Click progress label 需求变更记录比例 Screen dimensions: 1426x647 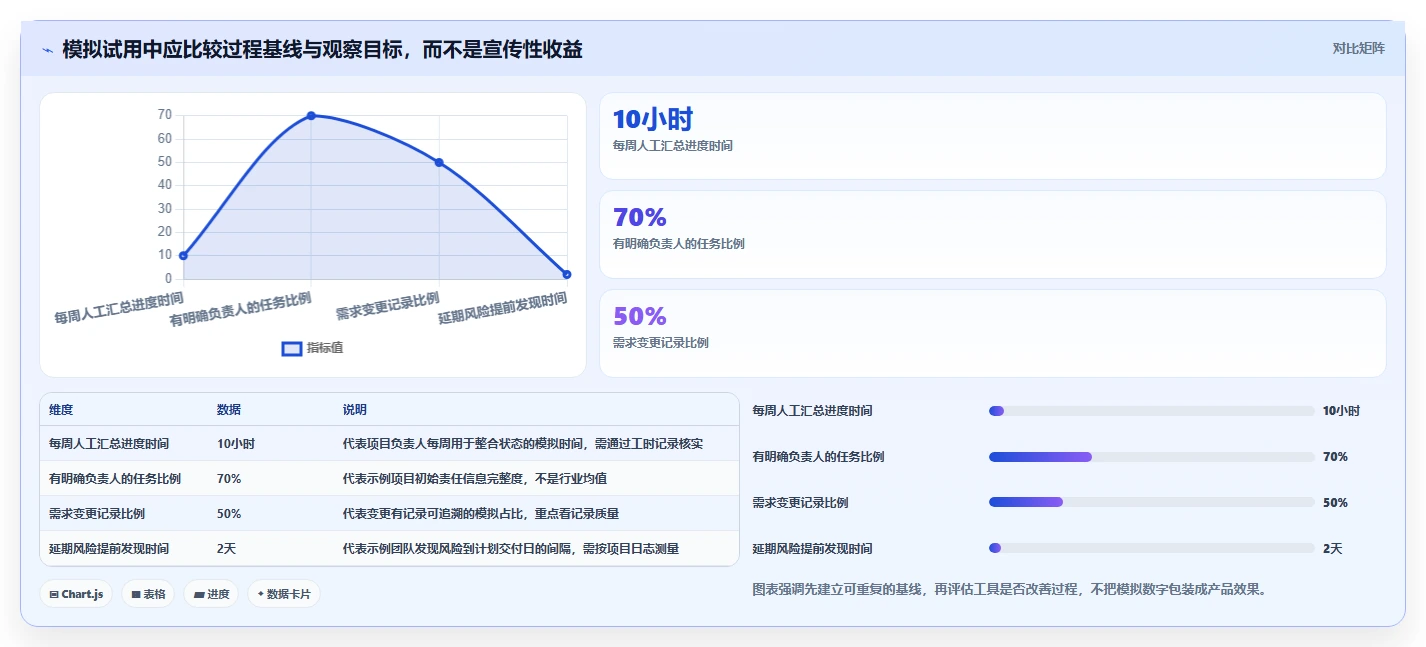[x=800, y=503]
